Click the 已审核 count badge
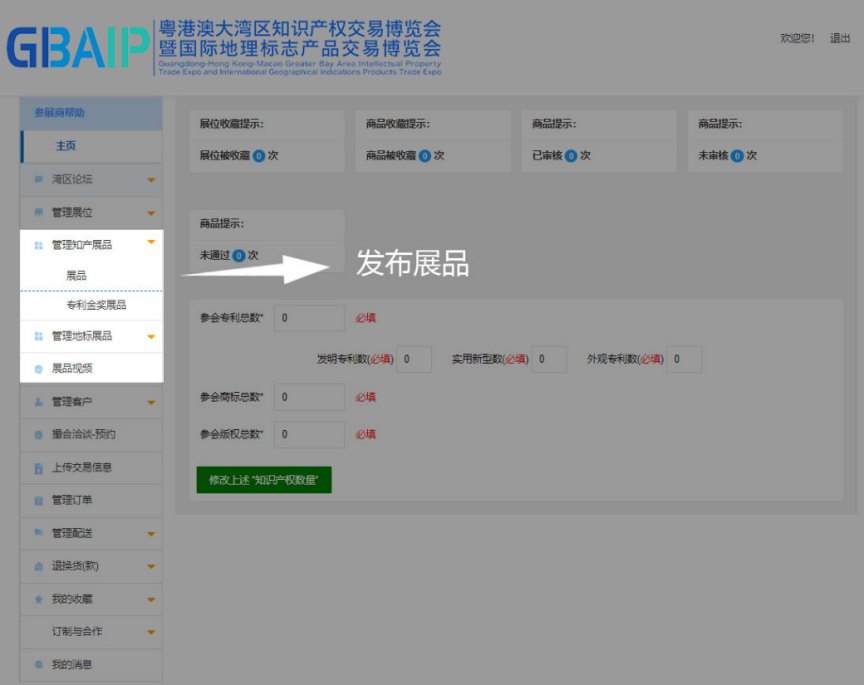The width and height of the screenshot is (864, 685). click(571, 156)
